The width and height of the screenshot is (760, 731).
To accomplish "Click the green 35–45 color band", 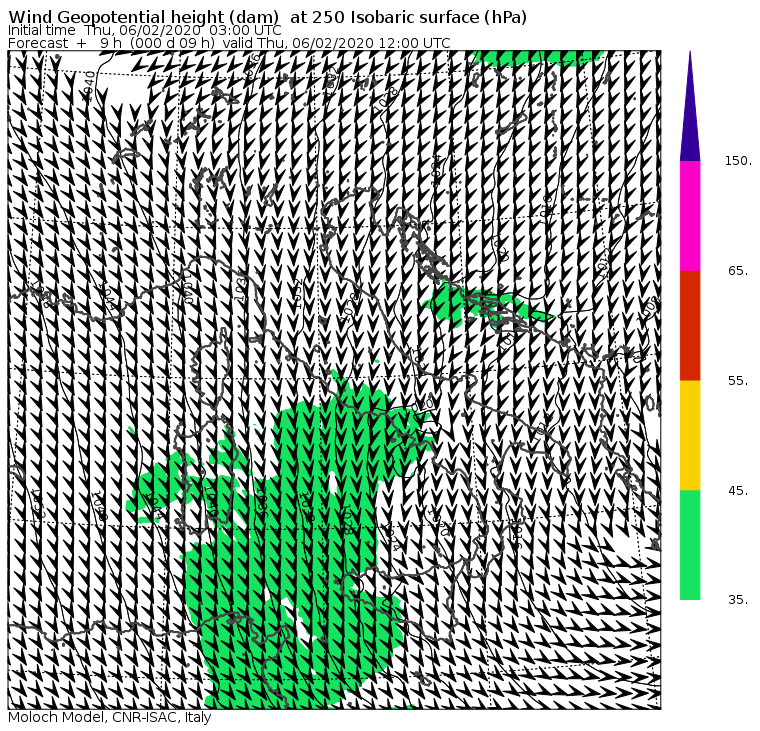I will click(x=690, y=545).
